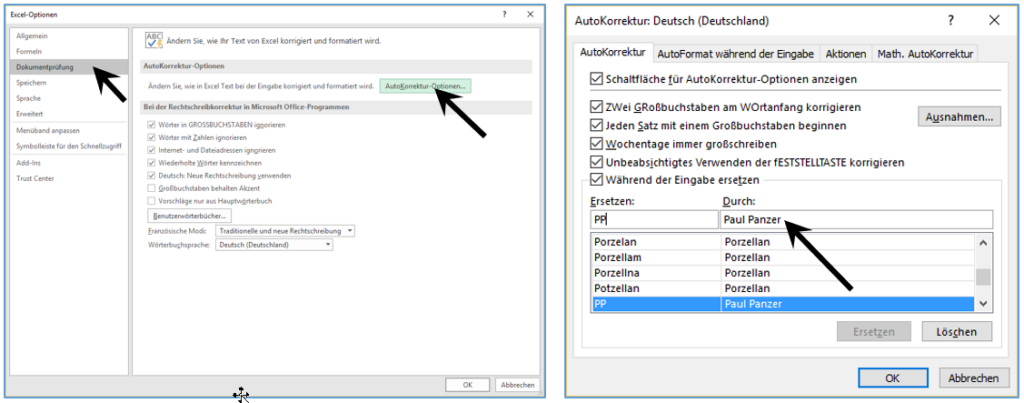Switch to the AutoKorrektur tab
Viewport: 1024px width, 403px height.
pyautogui.click(x=613, y=53)
